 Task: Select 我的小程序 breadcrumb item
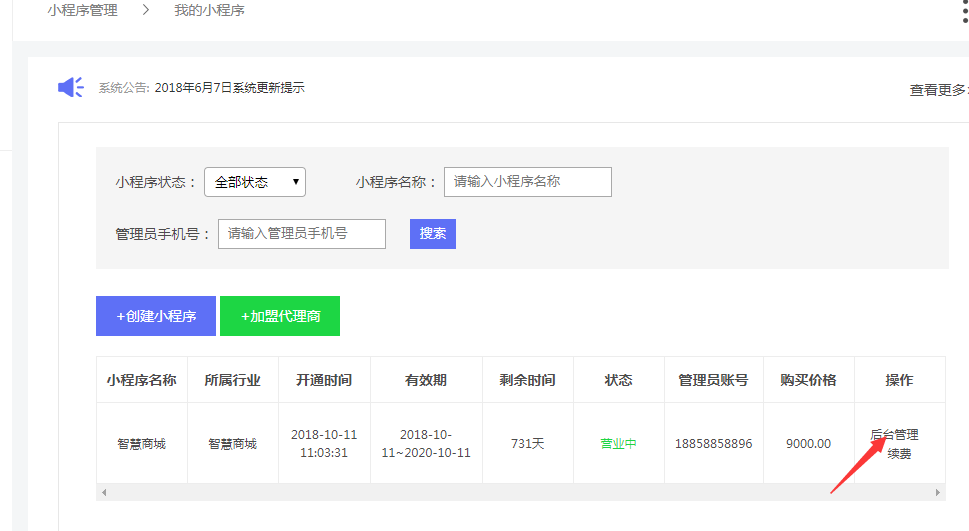coord(209,11)
